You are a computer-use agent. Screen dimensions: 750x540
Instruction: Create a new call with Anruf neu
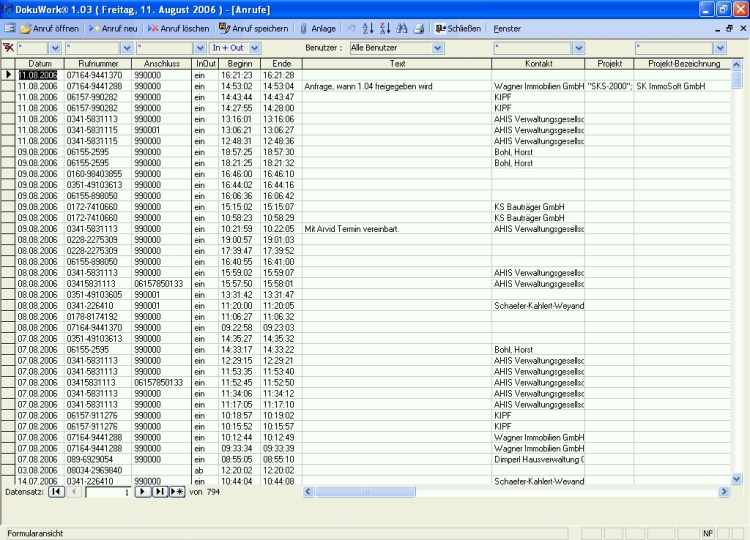pyautogui.click(x=114, y=29)
